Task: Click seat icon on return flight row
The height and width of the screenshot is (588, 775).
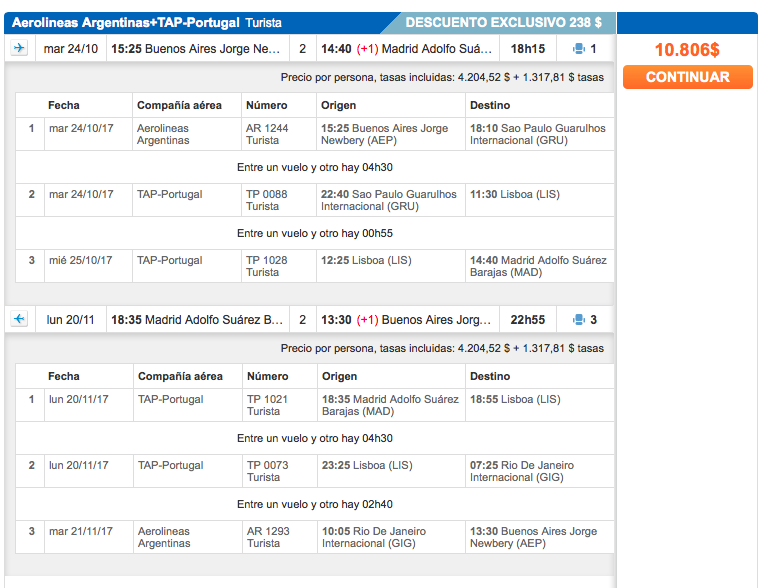Action: (x=578, y=320)
